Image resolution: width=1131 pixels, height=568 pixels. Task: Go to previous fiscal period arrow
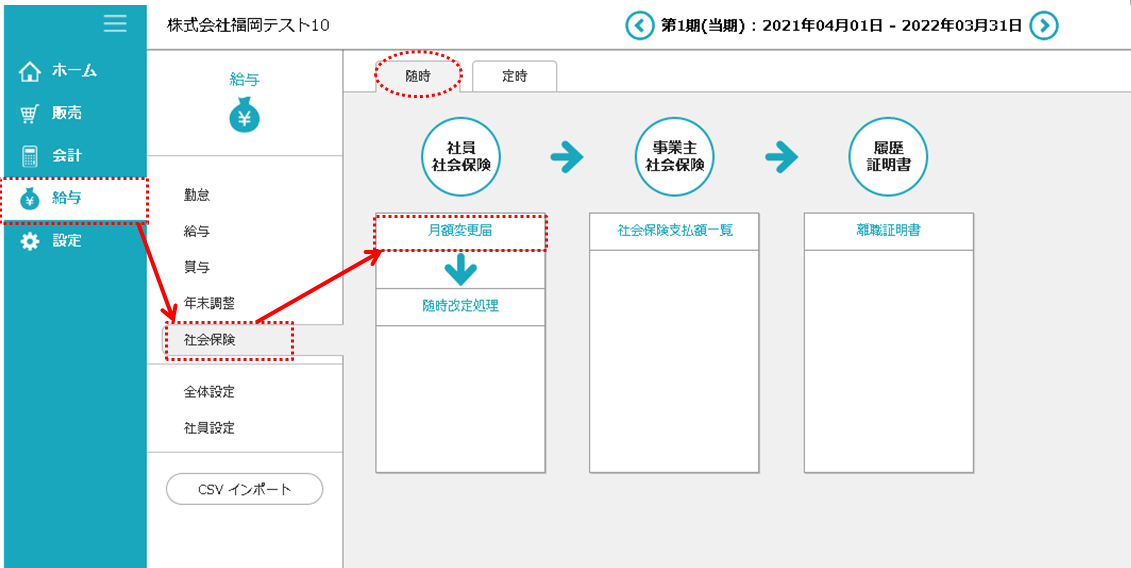pyautogui.click(x=639, y=25)
